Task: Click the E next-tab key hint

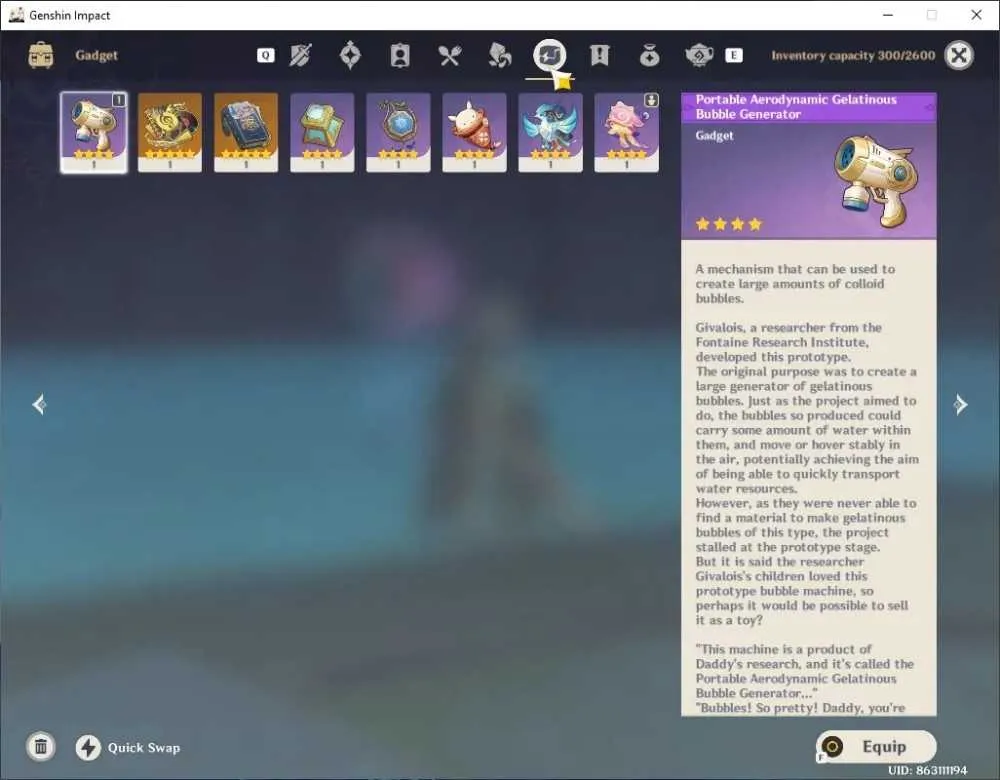Action: click(734, 55)
